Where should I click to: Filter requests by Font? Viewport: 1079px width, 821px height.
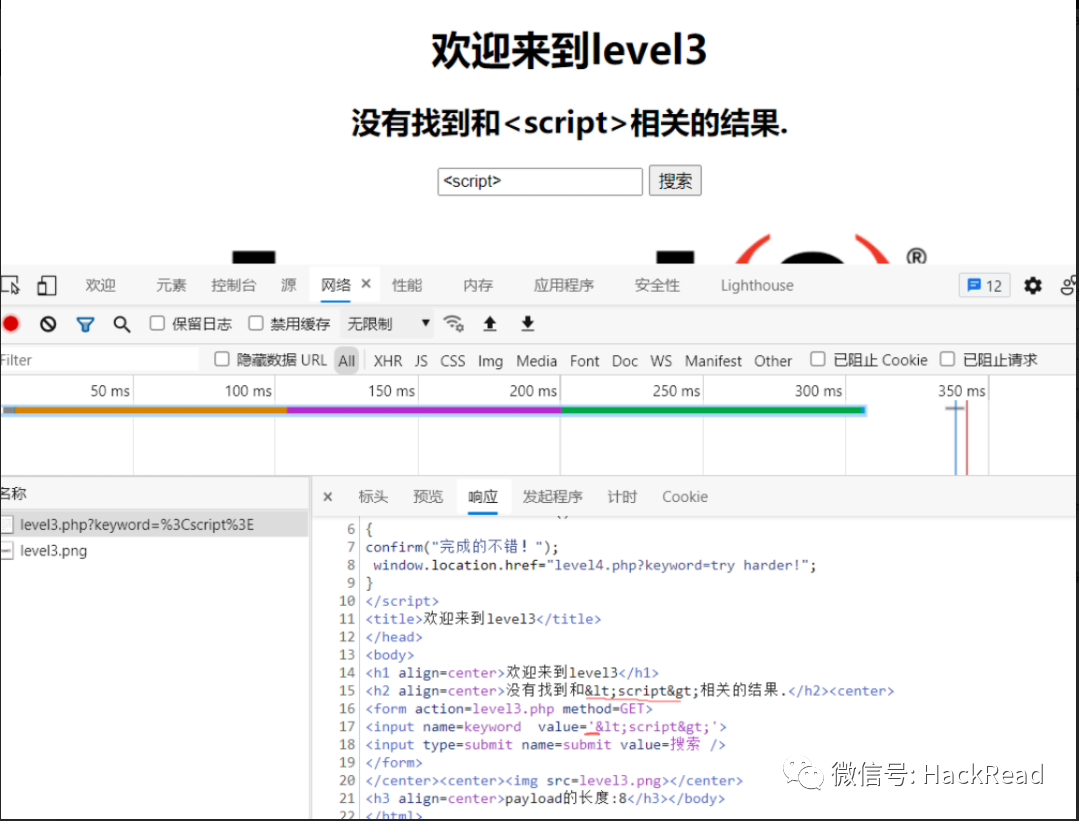584,361
